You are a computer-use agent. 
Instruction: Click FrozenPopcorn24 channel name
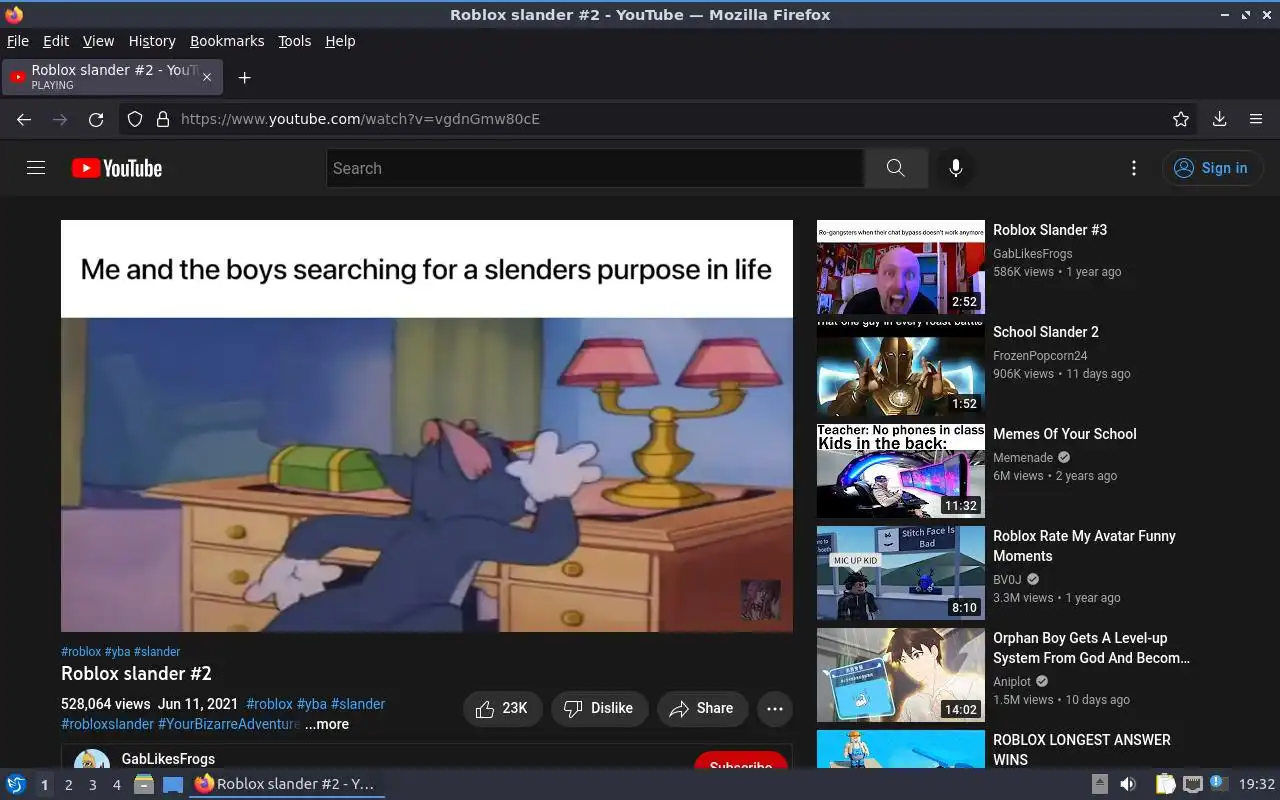click(x=1040, y=356)
